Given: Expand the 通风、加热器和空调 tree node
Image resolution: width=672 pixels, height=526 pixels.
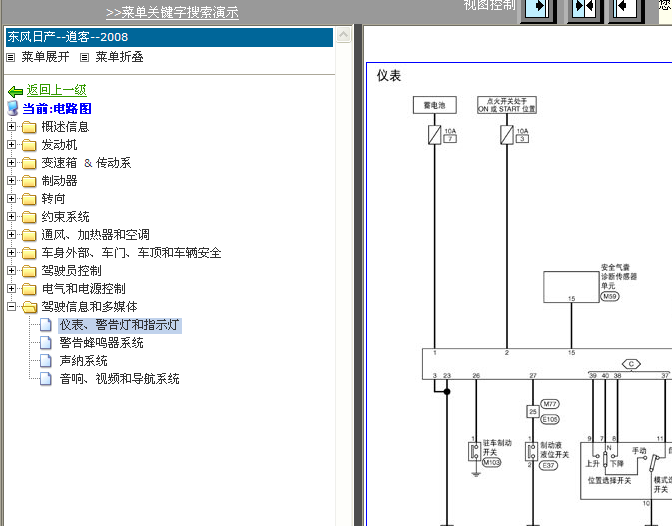Looking at the screenshot, I should click(x=12, y=235).
